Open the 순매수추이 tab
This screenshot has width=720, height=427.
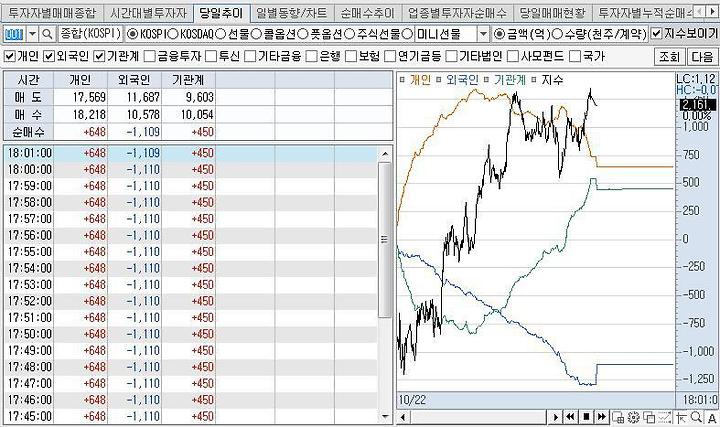(x=367, y=12)
